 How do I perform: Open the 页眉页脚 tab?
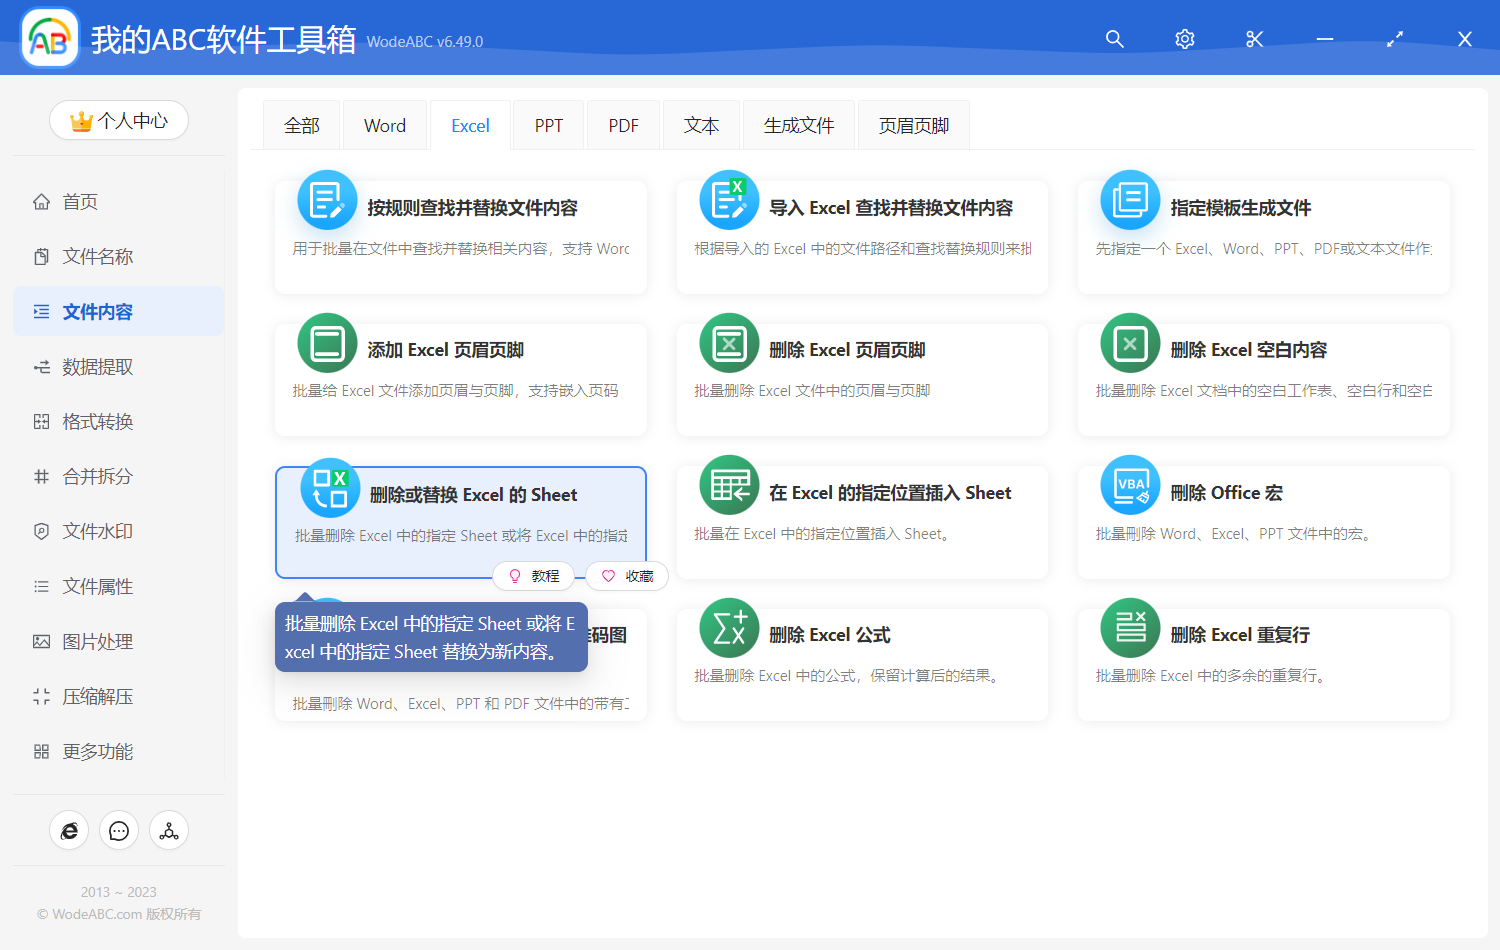pos(913,126)
